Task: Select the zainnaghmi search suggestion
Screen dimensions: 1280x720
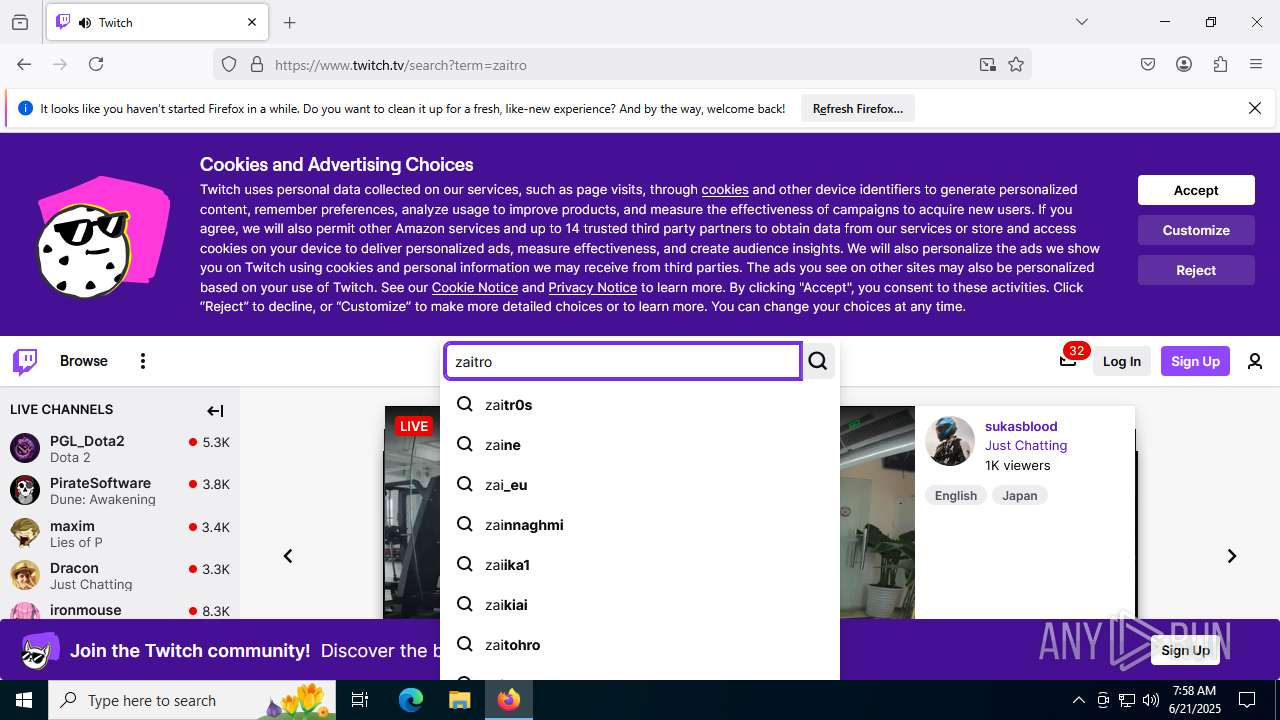Action: (x=640, y=525)
